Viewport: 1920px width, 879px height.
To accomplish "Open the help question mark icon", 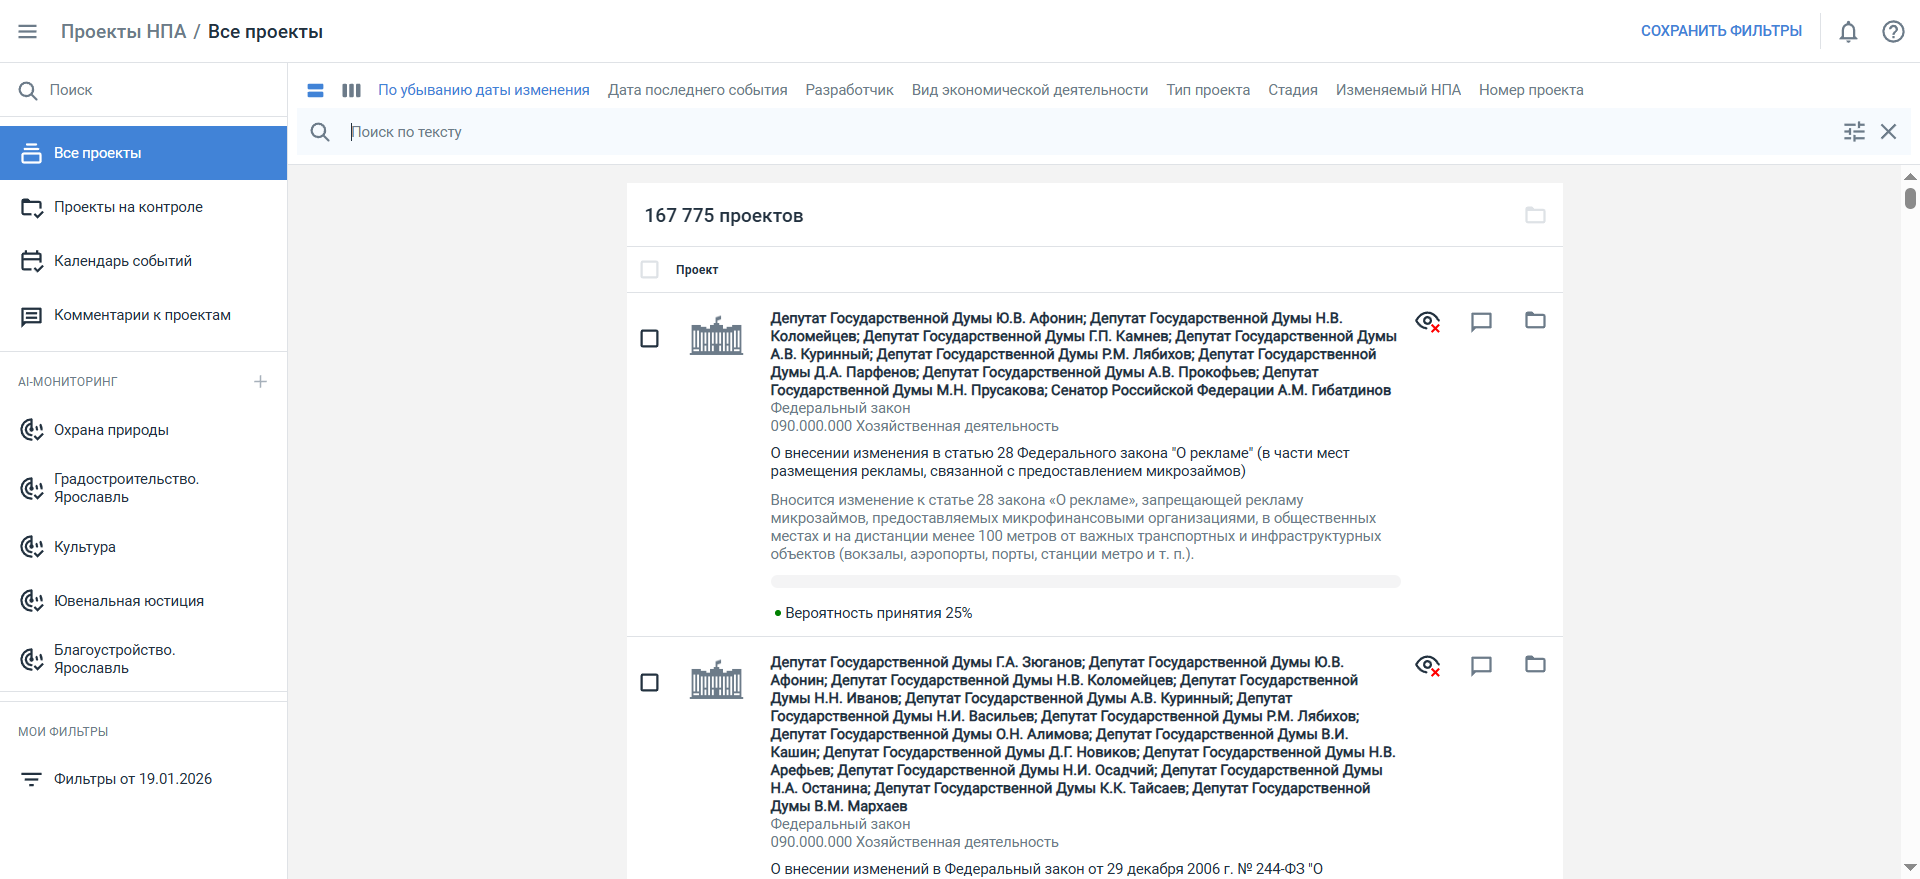I will pos(1893,32).
